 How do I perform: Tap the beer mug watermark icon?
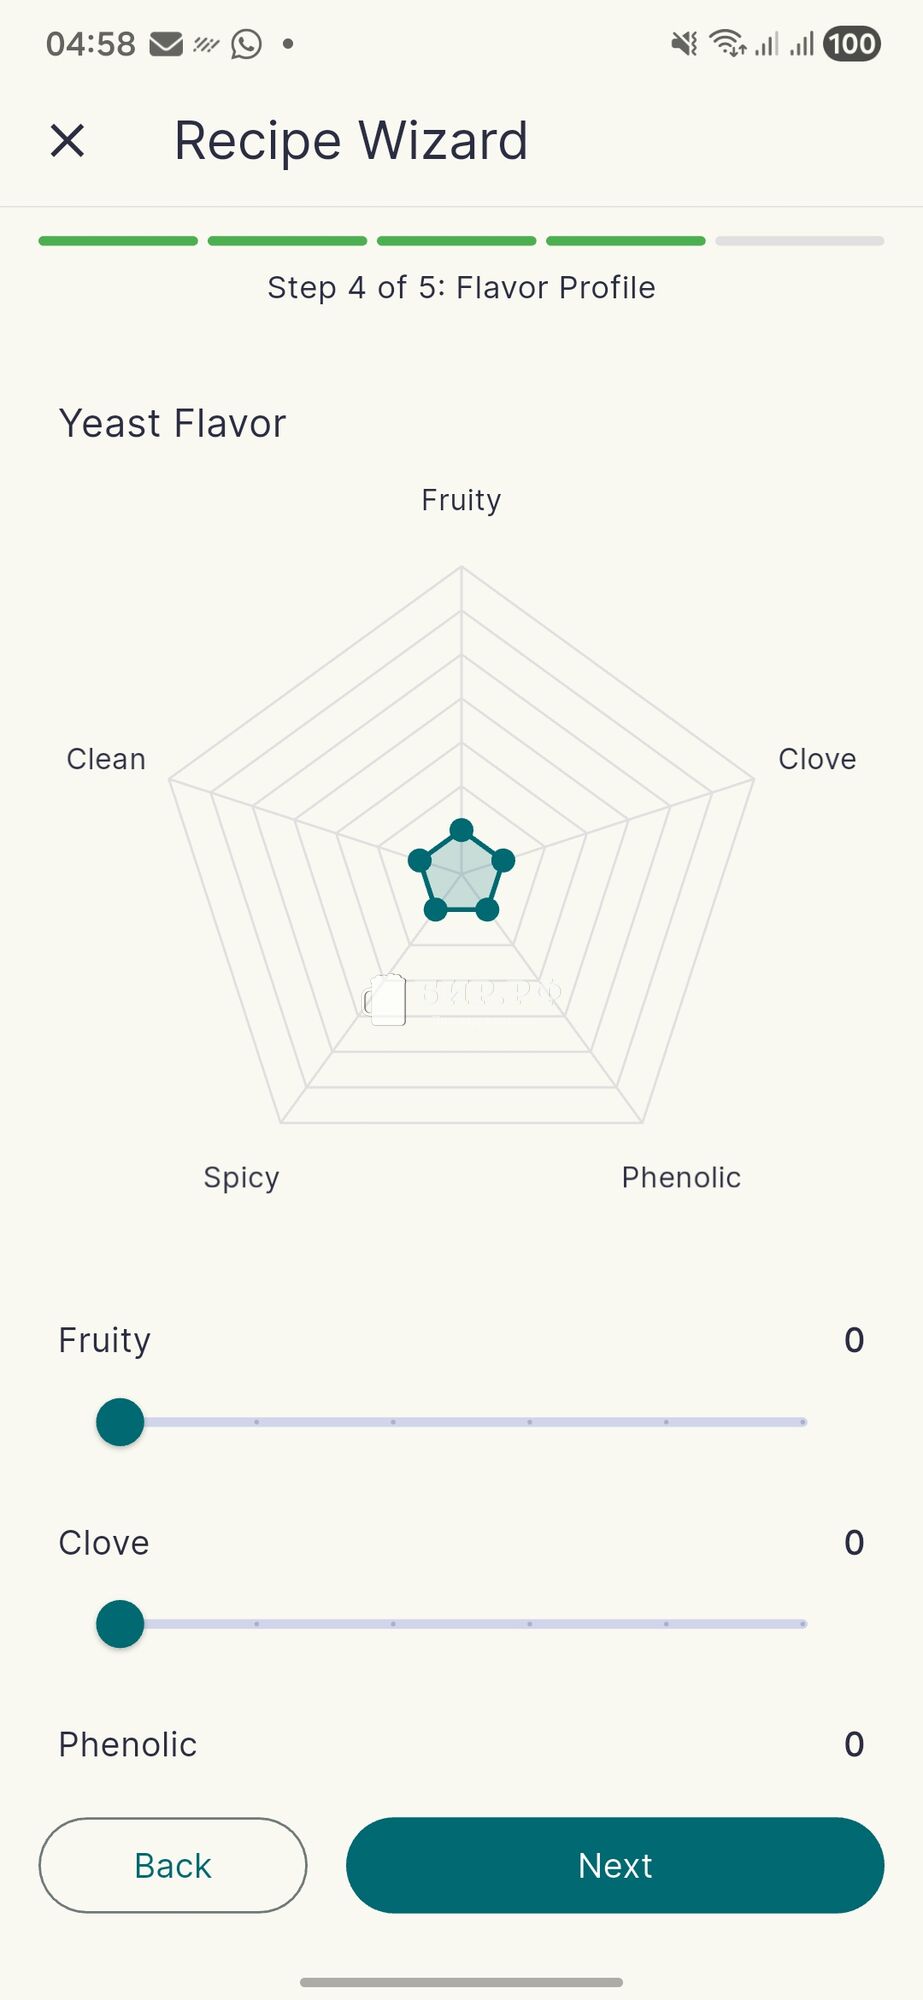tap(386, 999)
